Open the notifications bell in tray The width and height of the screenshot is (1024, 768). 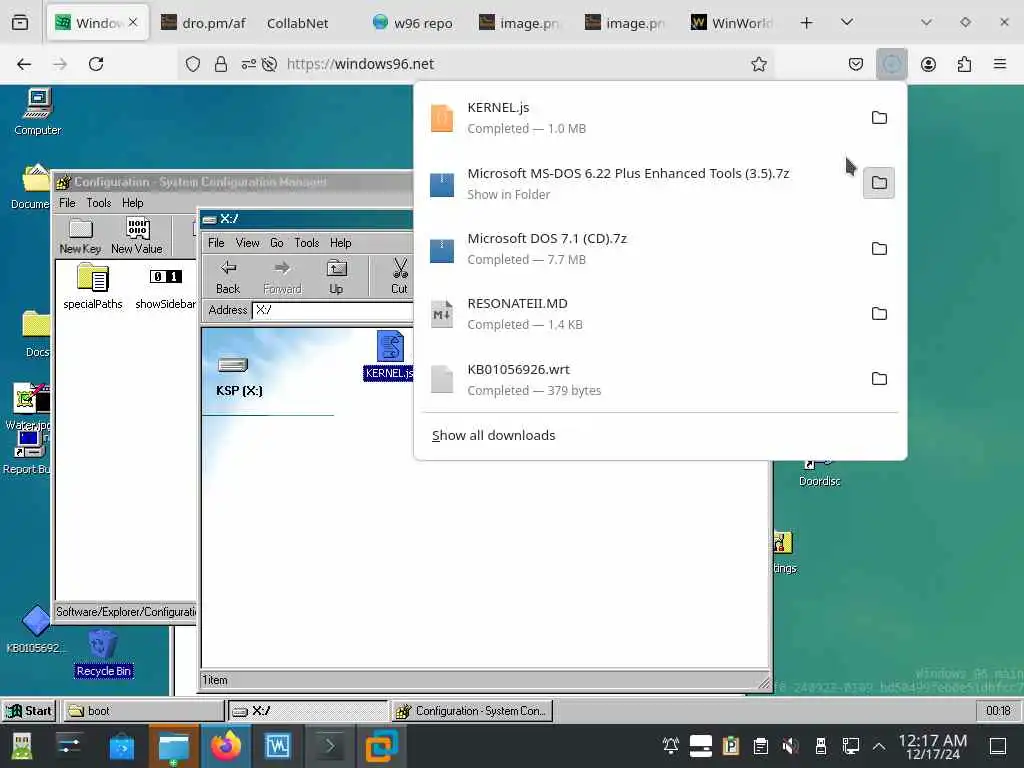671,746
